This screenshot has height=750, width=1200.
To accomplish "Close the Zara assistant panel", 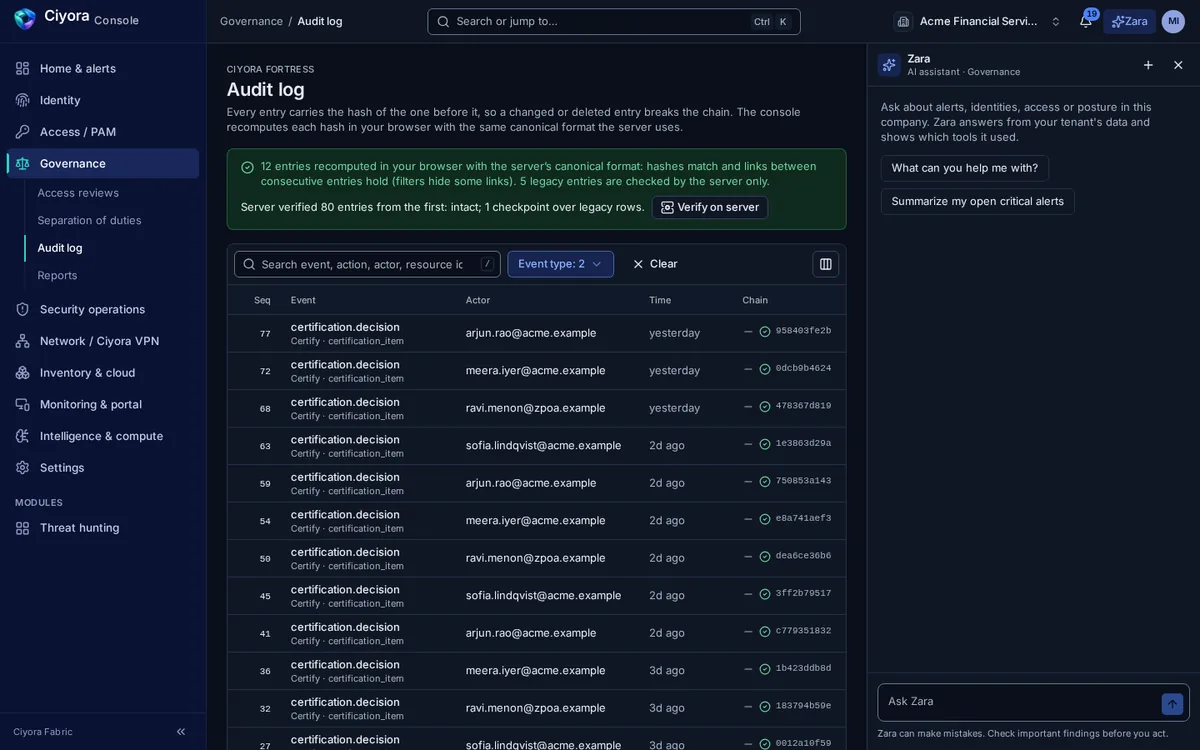I will [x=1178, y=65].
